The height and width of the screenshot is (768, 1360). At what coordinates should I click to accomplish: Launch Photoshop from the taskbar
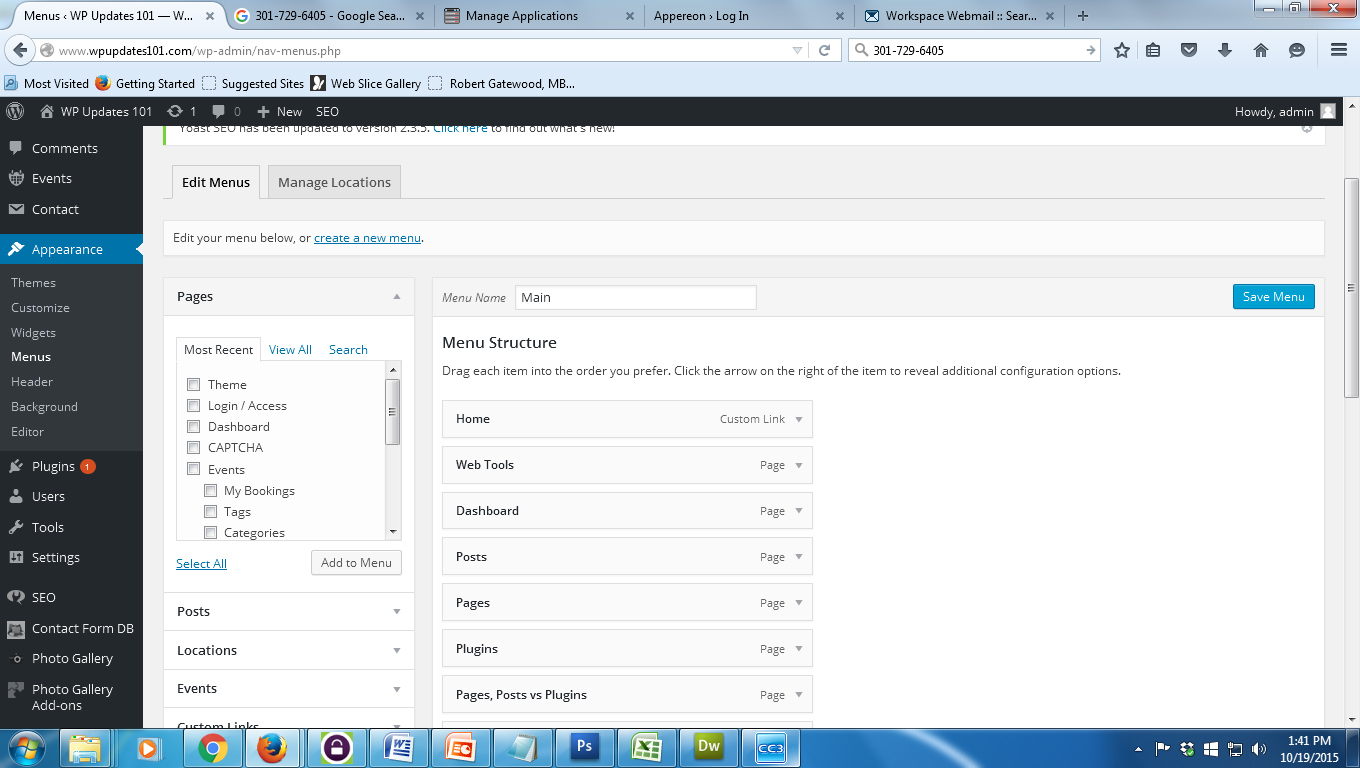[x=584, y=747]
